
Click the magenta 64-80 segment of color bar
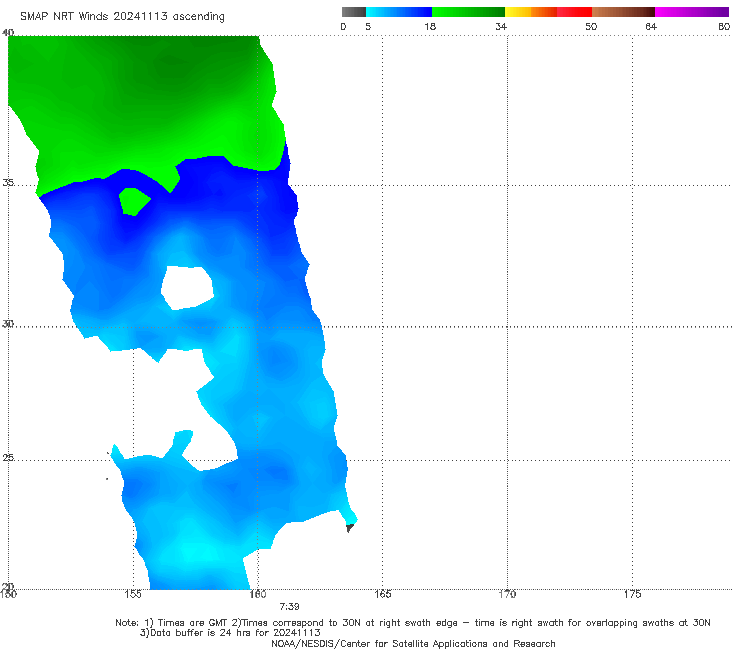coord(692,12)
